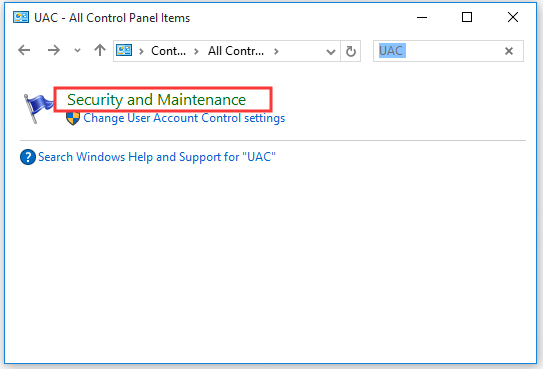Open recent locations dropdown chevron
Image resolution: width=543 pixels, height=369 pixels.
point(78,51)
